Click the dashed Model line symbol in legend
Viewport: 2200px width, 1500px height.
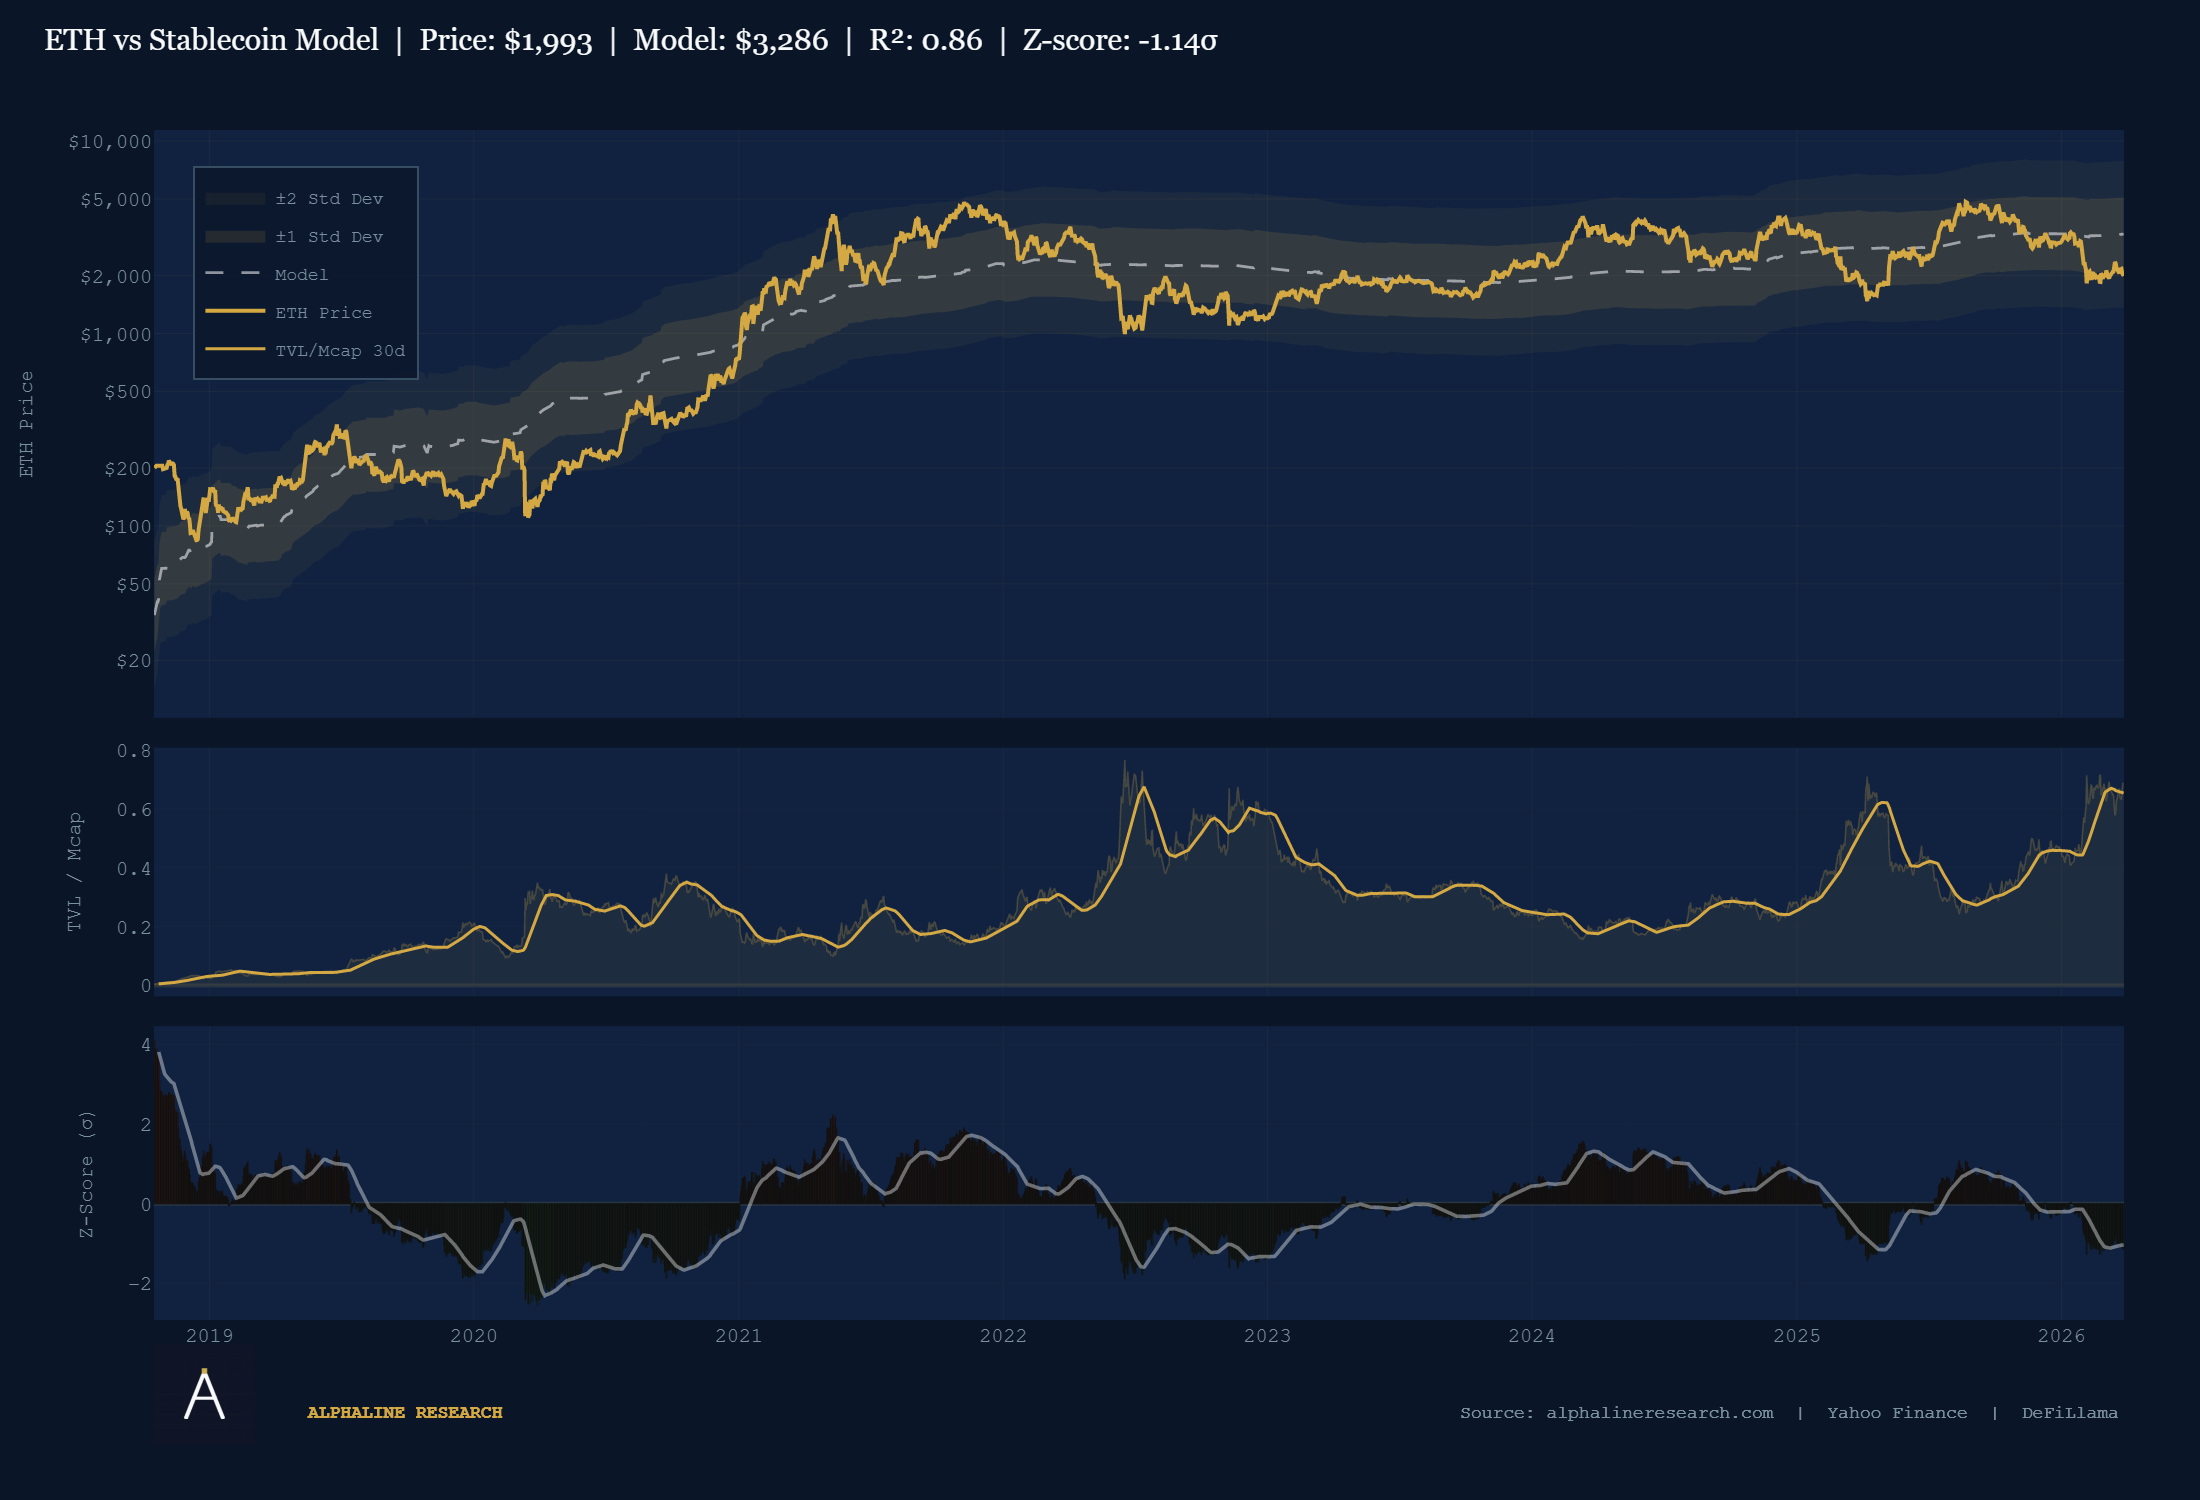(233, 274)
